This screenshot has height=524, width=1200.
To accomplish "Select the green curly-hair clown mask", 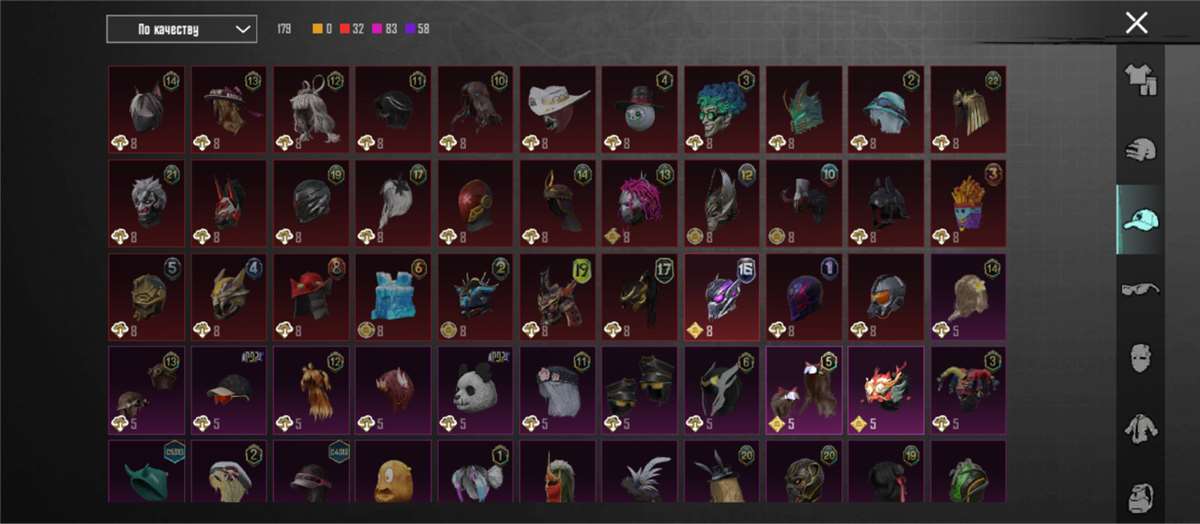I will (x=722, y=109).
